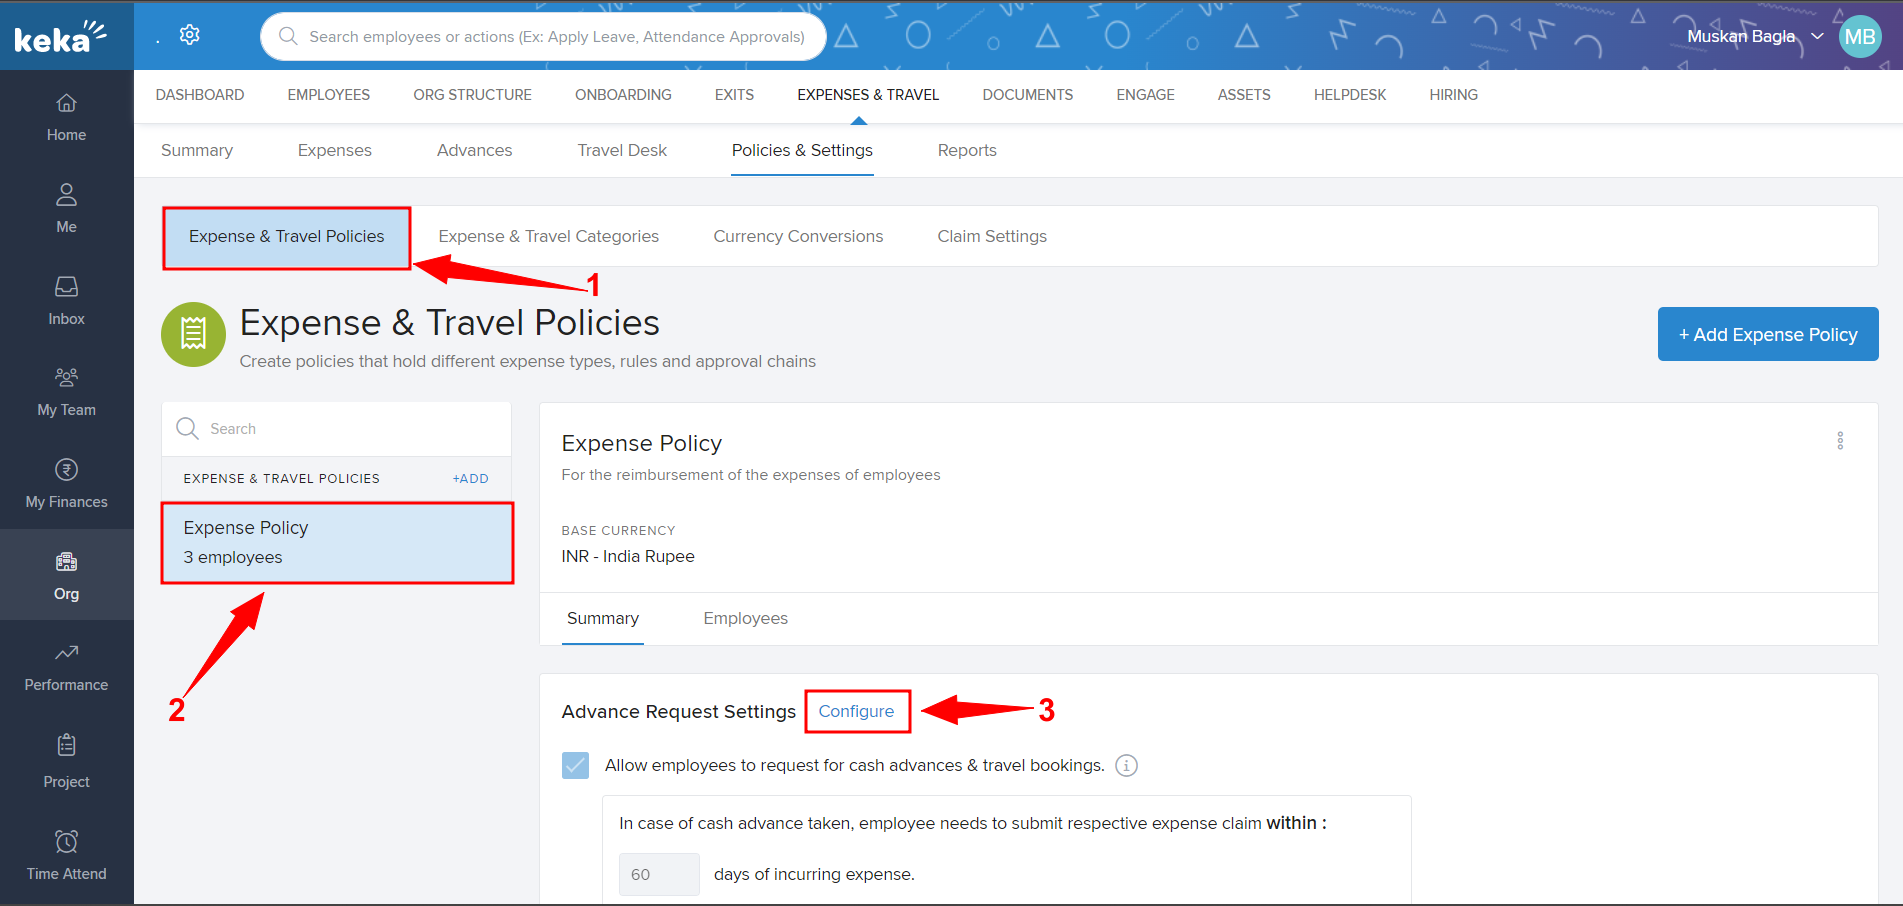Open the Home sidebar icon
1903x906 pixels.
(66, 104)
